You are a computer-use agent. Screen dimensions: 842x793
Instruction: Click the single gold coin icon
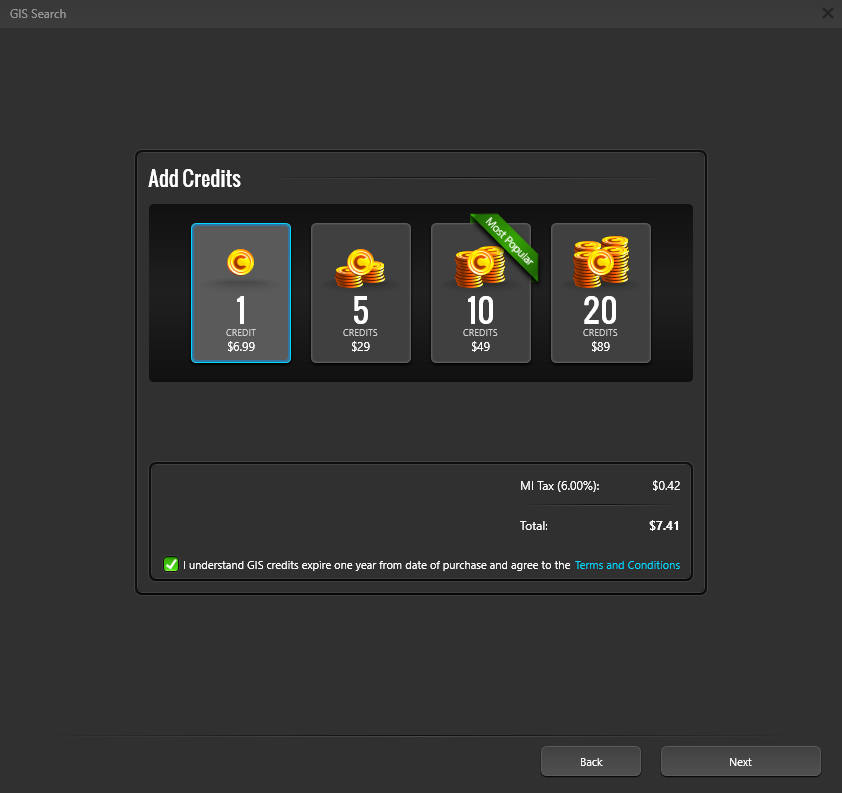[240, 263]
